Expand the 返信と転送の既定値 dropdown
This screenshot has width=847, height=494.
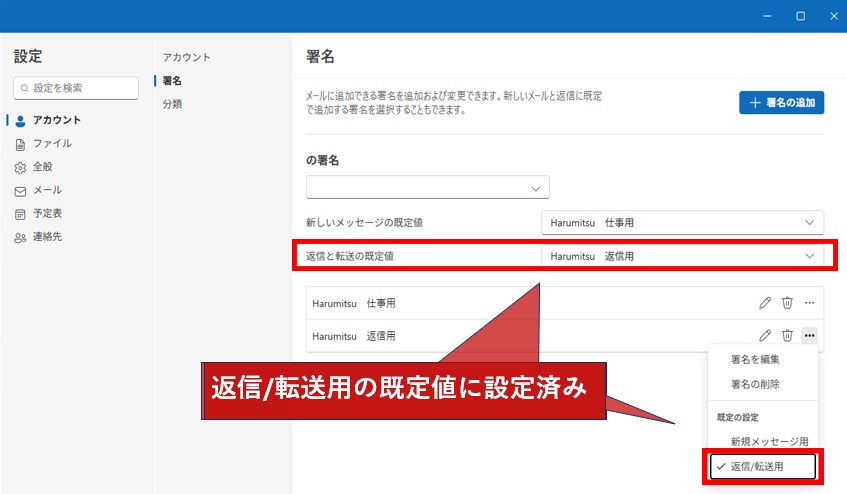682,256
